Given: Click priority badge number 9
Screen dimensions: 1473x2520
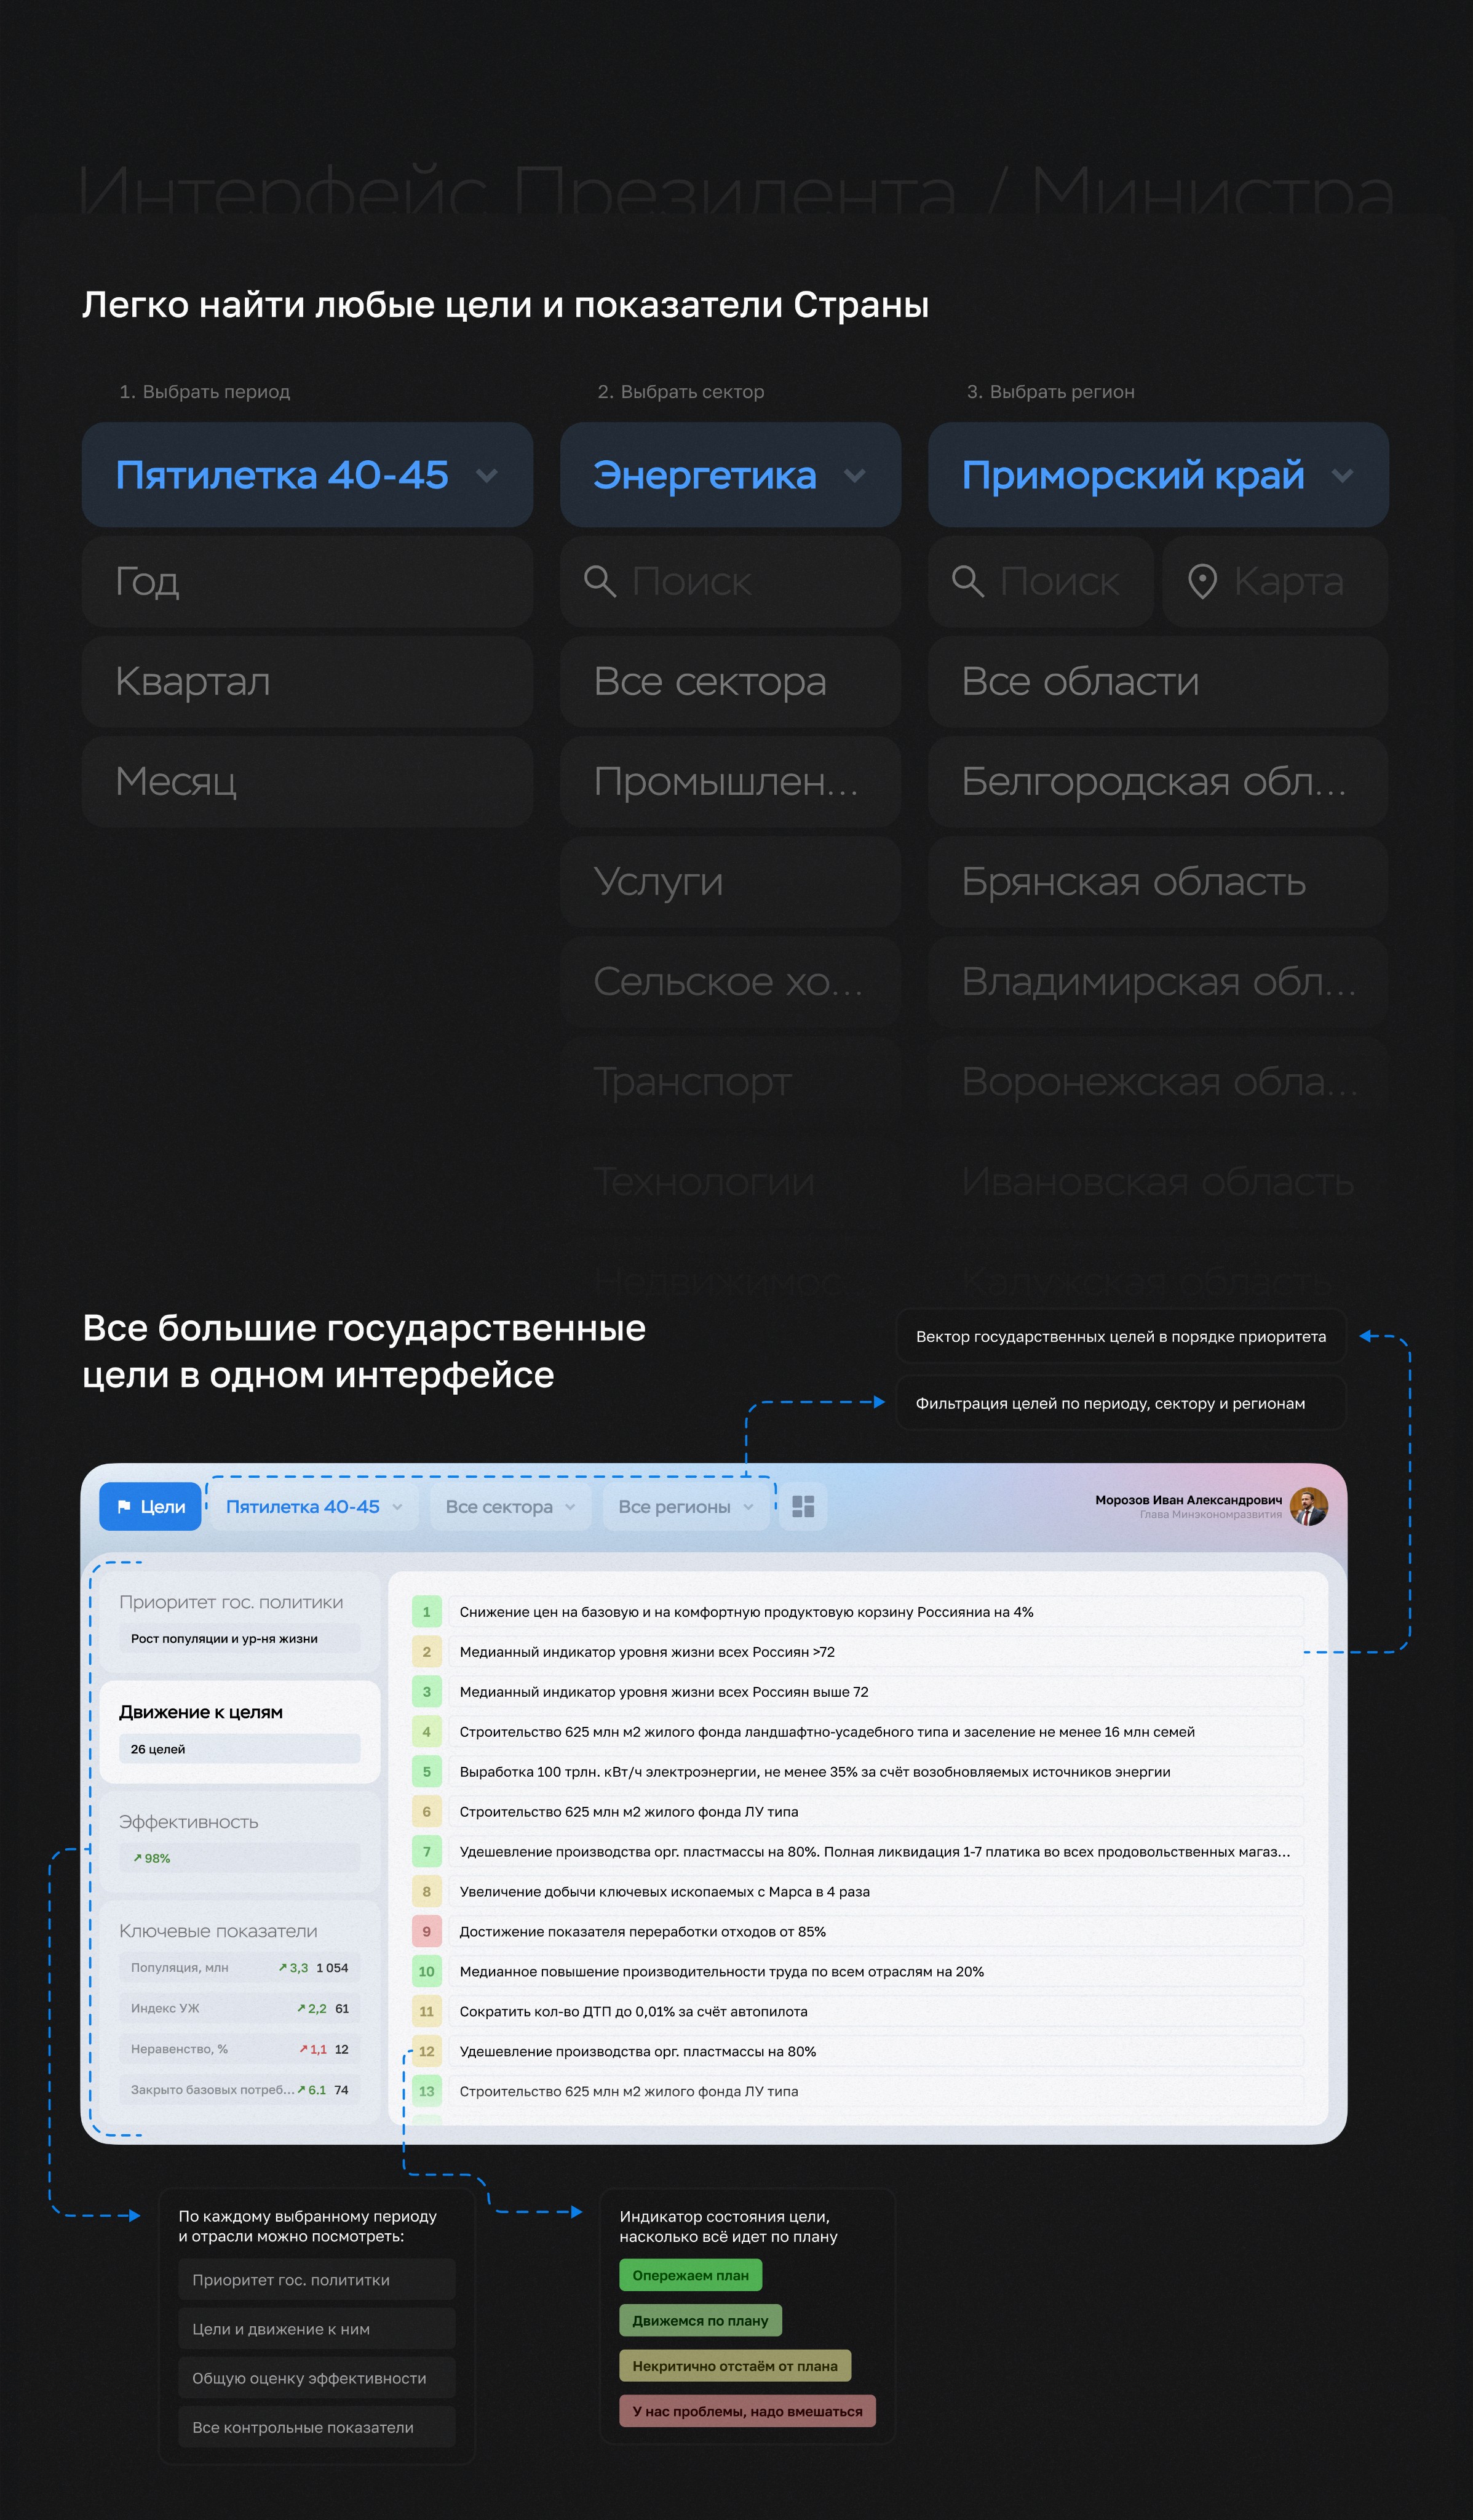Looking at the screenshot, I should coord(427,1931).
